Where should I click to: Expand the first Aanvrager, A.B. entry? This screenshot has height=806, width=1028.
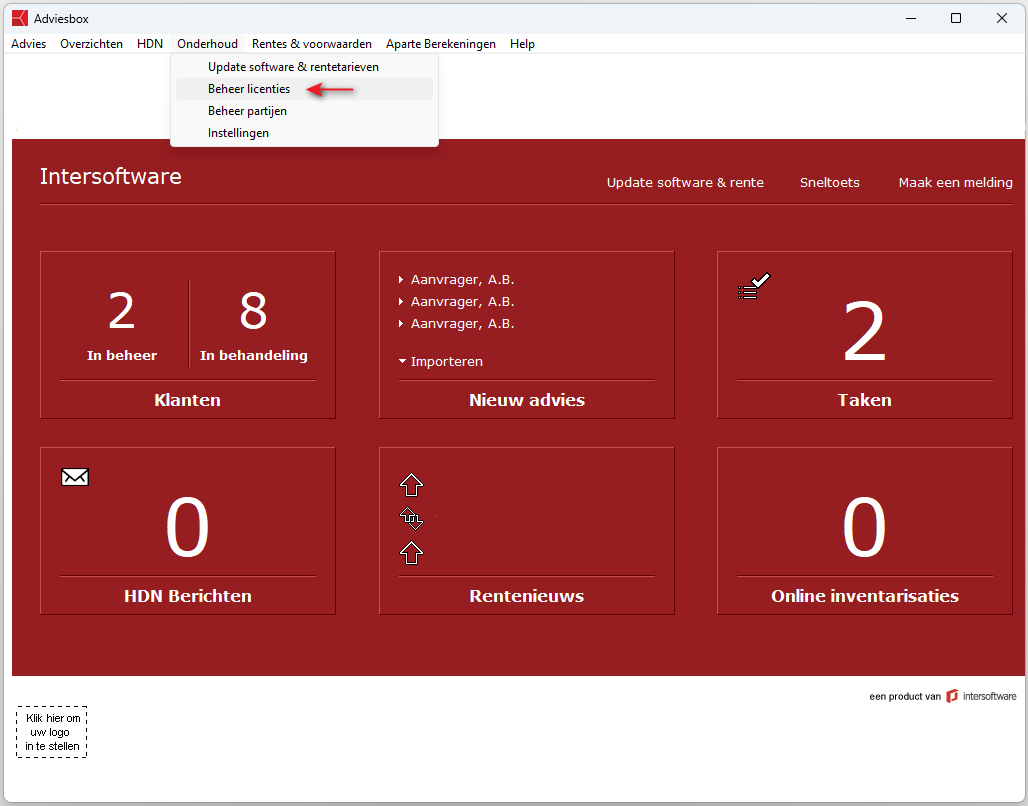(x=456, y=279)
